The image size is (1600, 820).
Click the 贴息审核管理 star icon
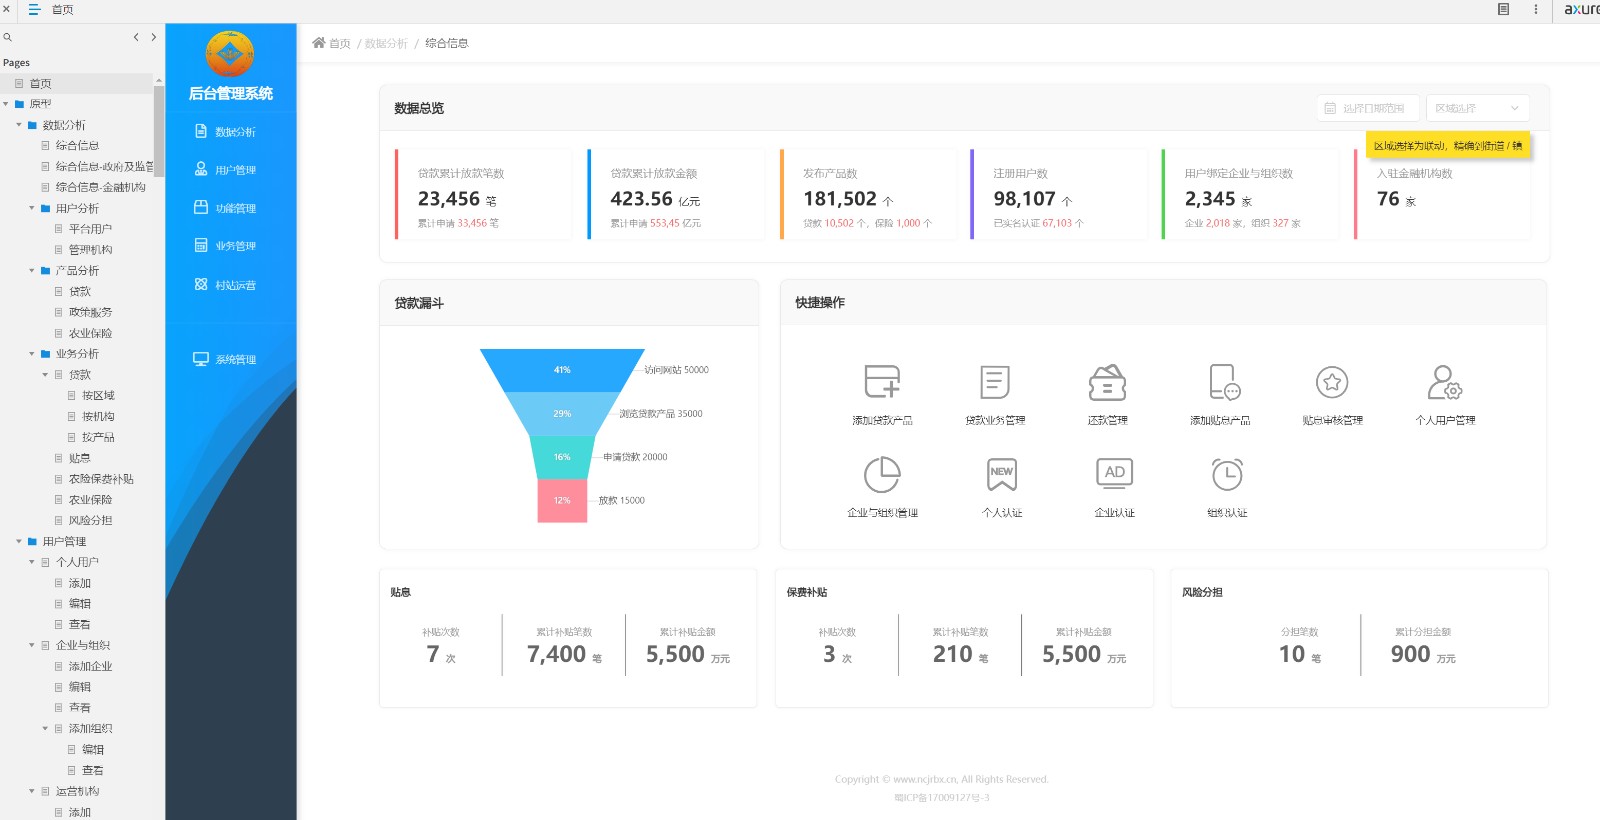[x=1332, y=382]
